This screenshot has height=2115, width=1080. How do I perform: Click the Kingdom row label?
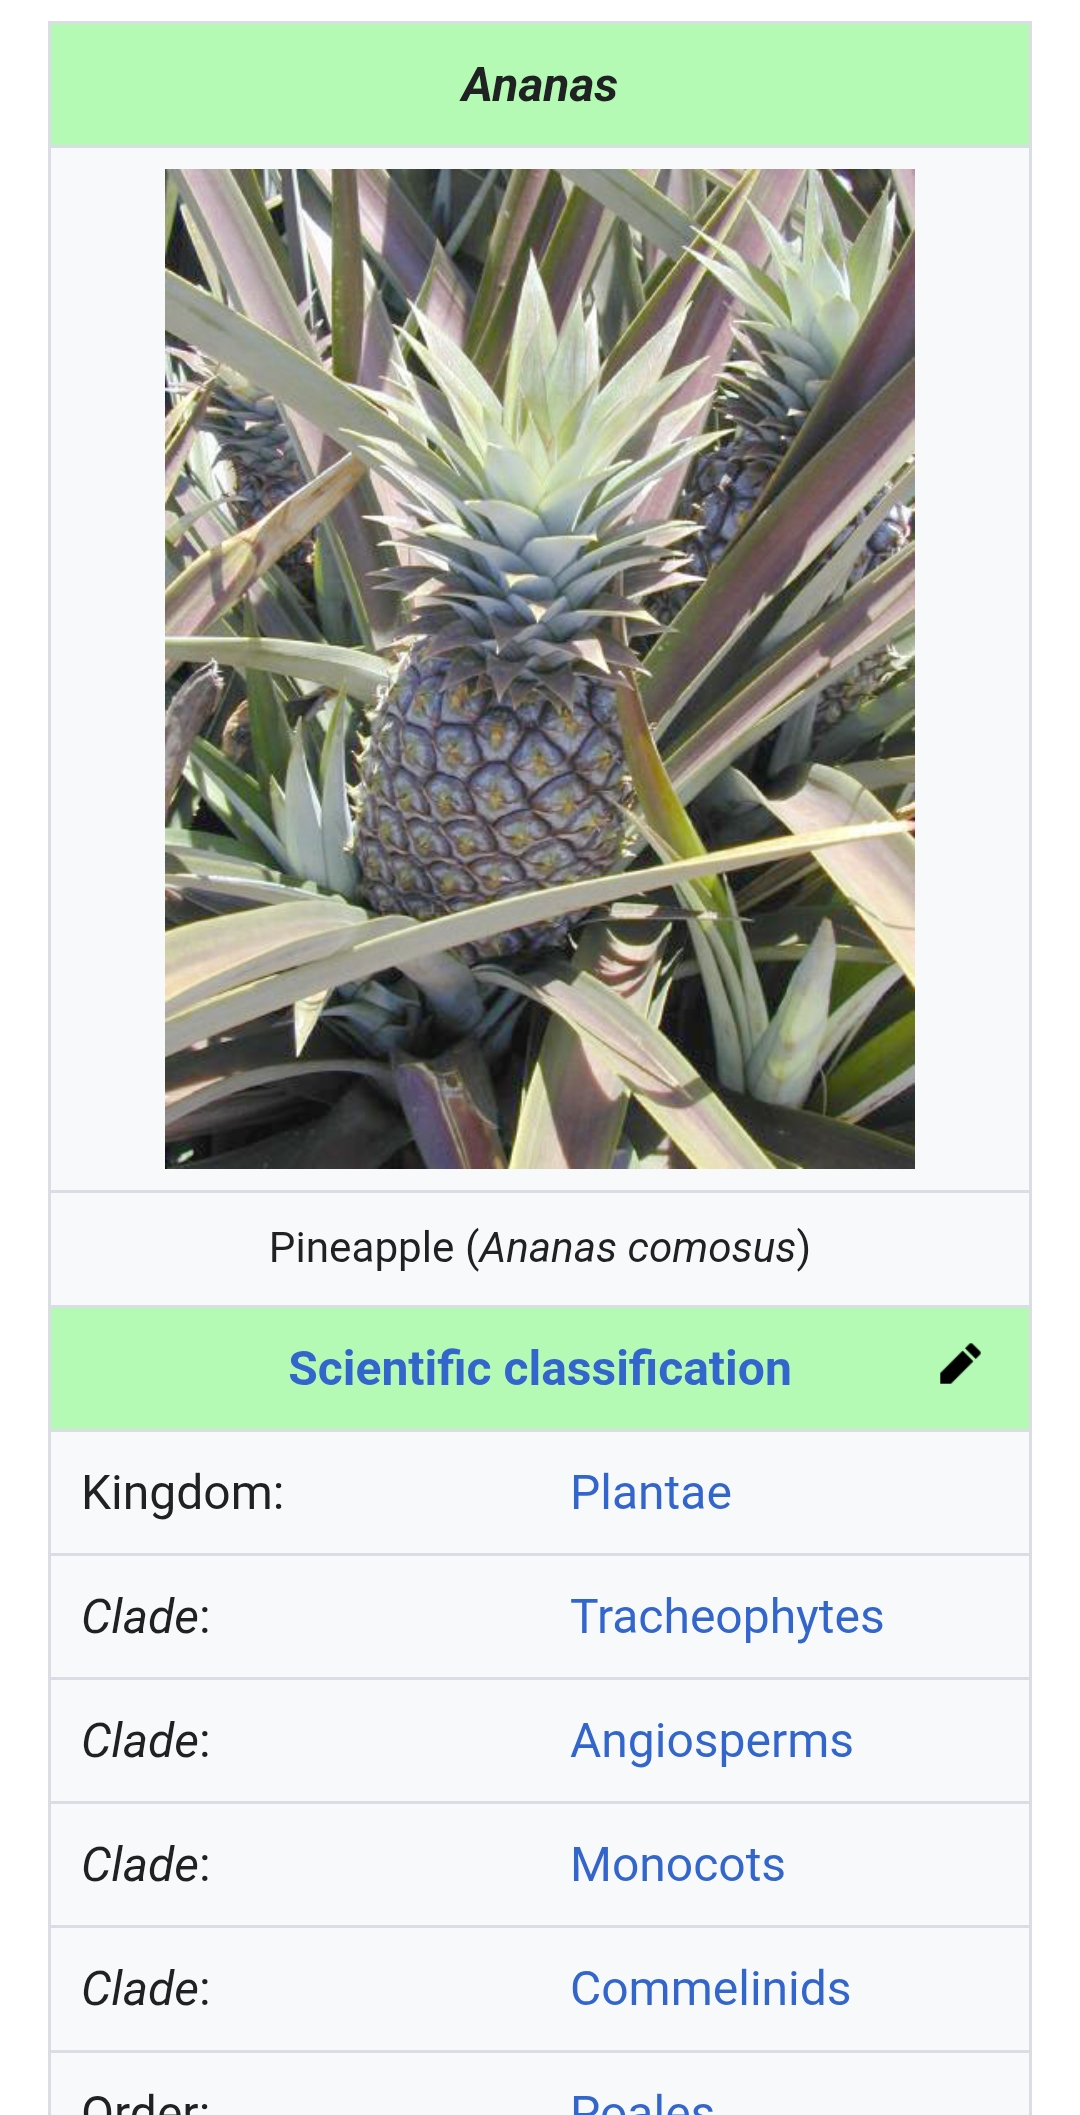coord(183,1493)
